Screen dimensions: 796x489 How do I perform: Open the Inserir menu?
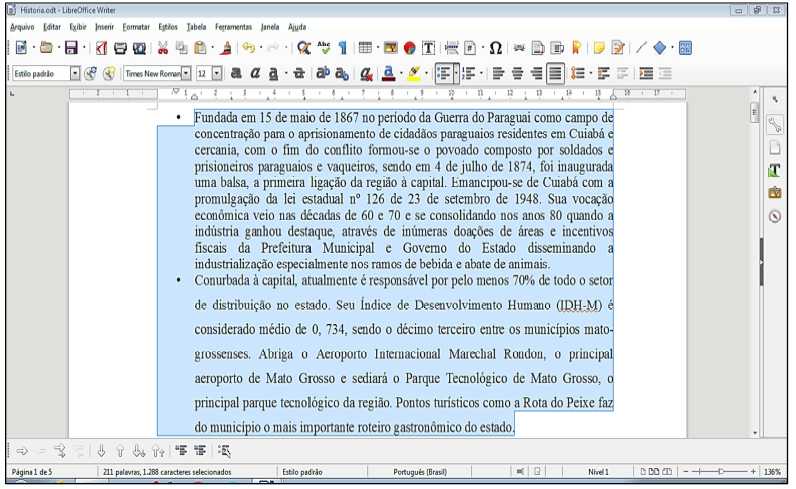click(105, 27)
